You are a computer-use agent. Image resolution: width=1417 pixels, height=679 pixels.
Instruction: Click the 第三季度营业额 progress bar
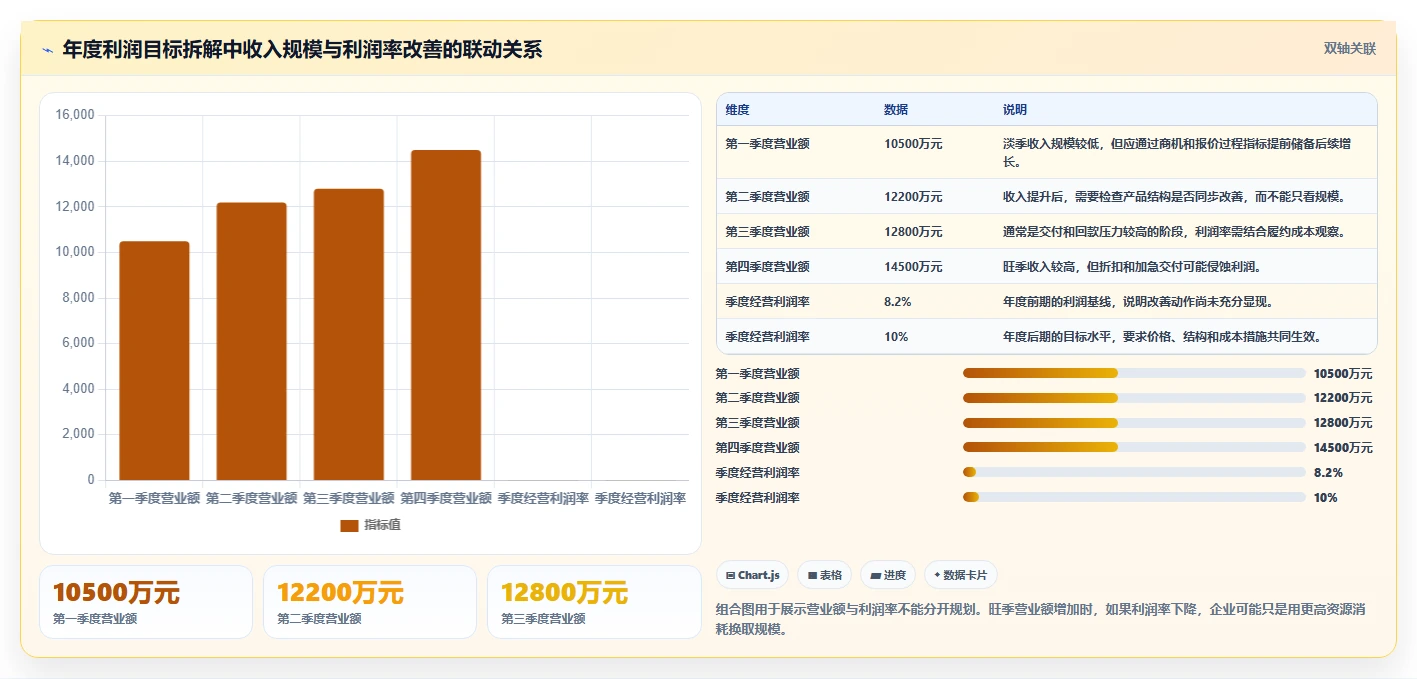click(1134, 422)
